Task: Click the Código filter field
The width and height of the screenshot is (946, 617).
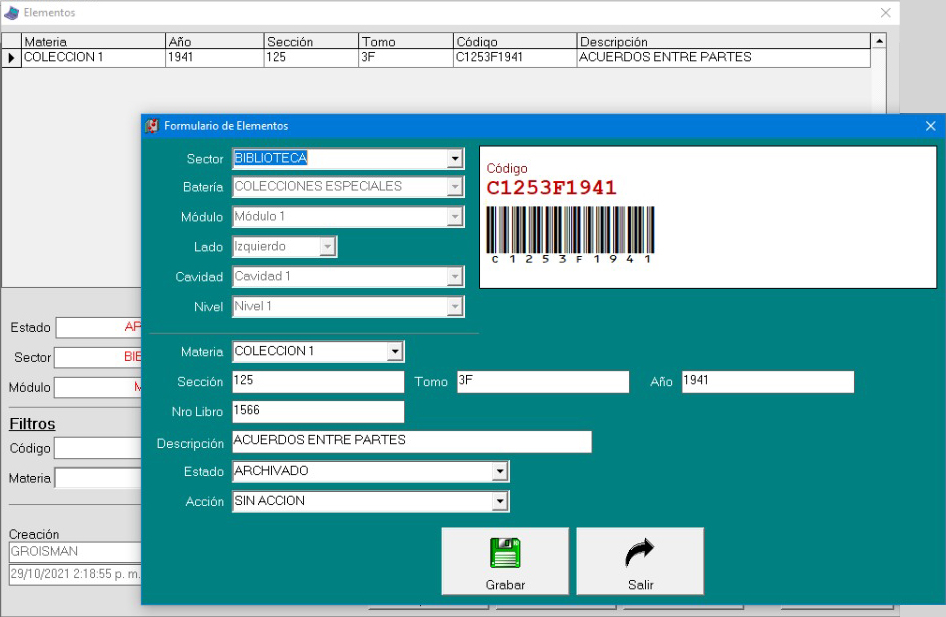Action: click(98, 448)
